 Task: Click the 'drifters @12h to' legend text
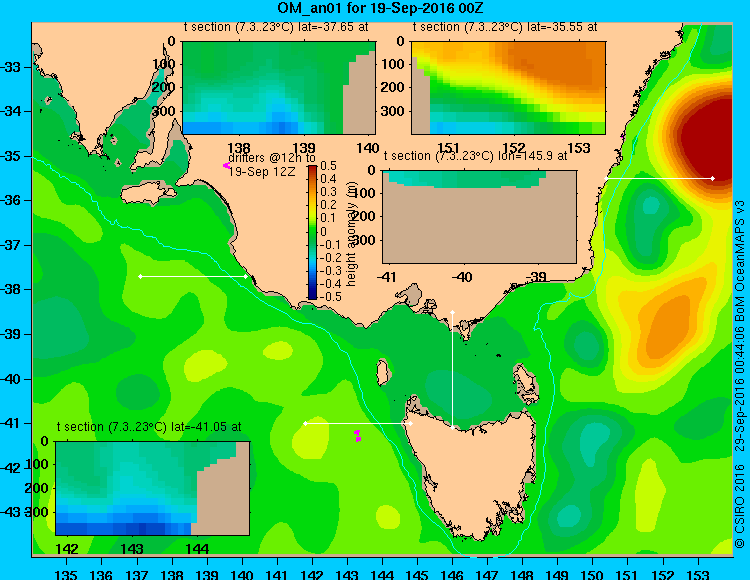click(272, 158)
